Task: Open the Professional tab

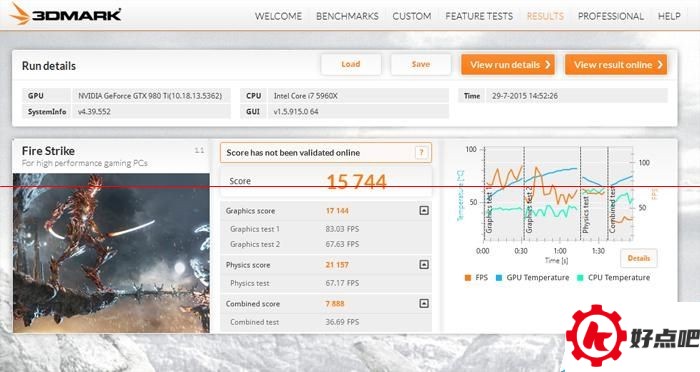Action: coord(611,16)
